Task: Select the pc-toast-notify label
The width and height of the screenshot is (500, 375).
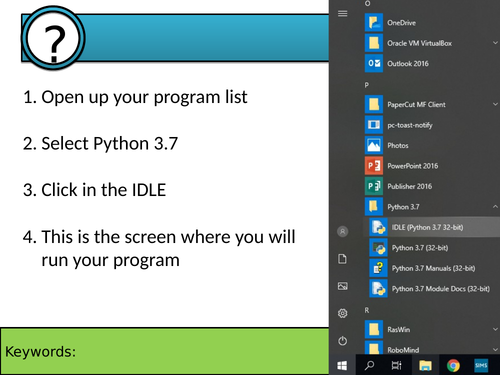Action: coord(410,125)
